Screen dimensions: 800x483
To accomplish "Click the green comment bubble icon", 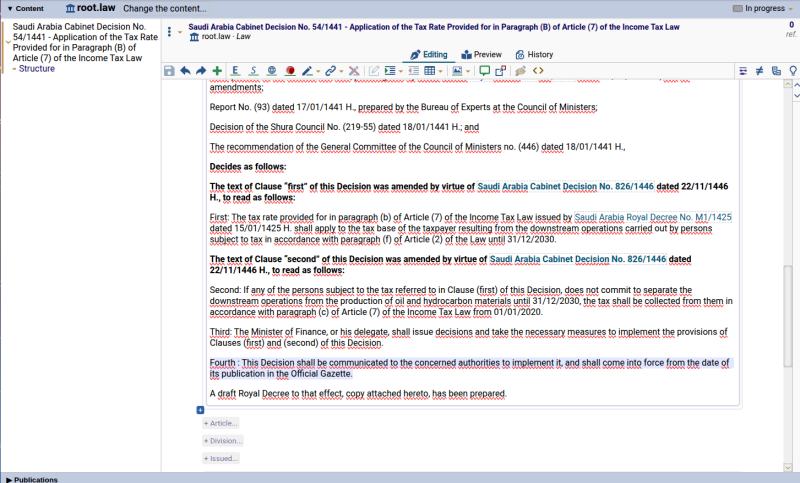I will pyautogui.click(x=485, y=71).
